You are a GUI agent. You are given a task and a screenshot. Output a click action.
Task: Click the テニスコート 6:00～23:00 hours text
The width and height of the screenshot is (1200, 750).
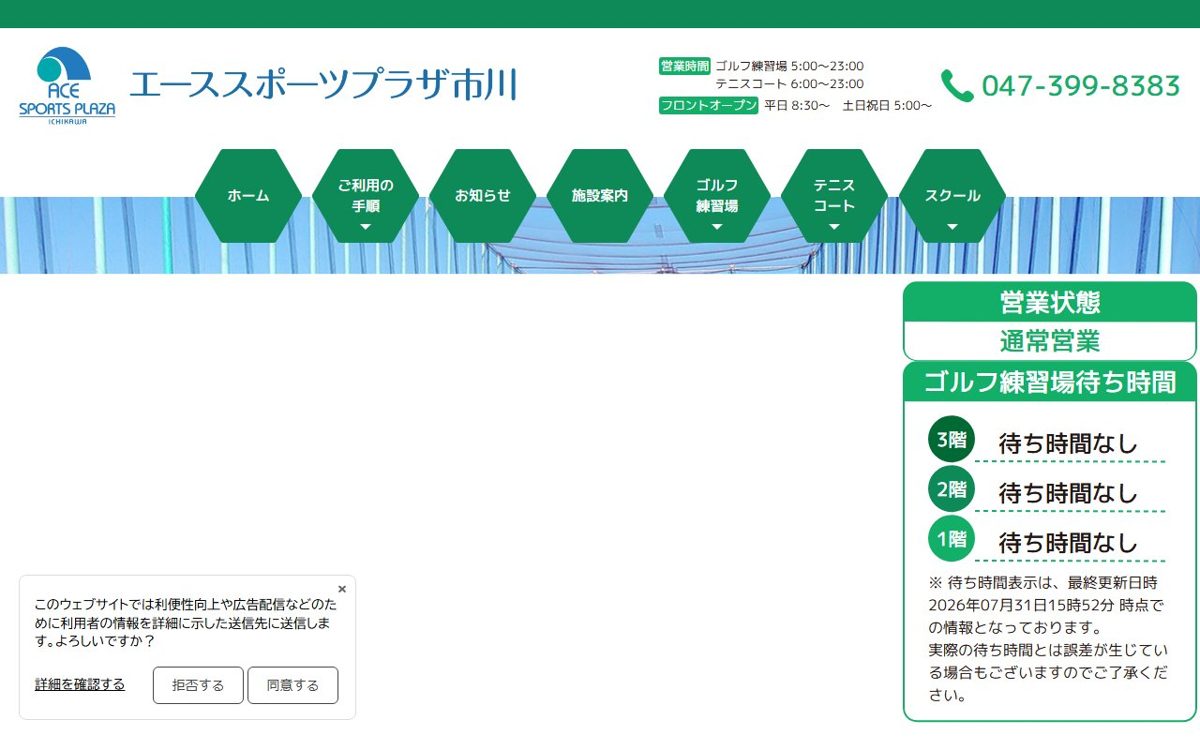point(790,84)
